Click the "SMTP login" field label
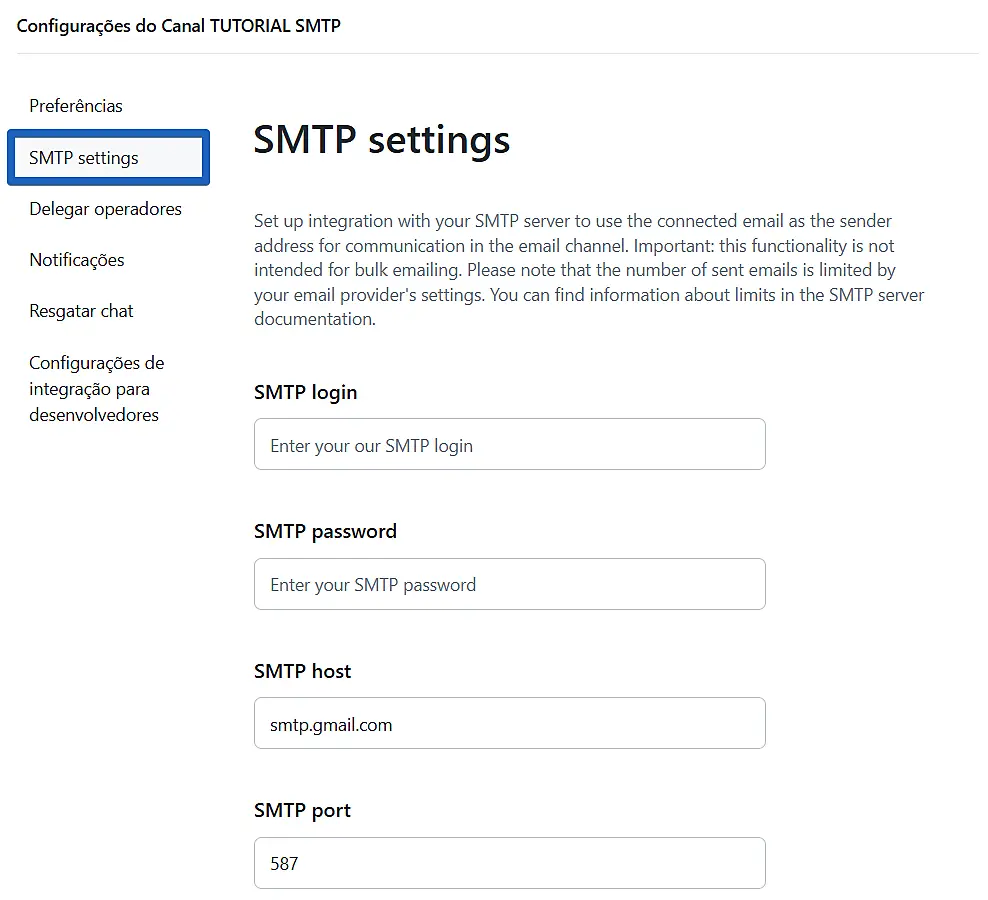 tap(305, 392)
